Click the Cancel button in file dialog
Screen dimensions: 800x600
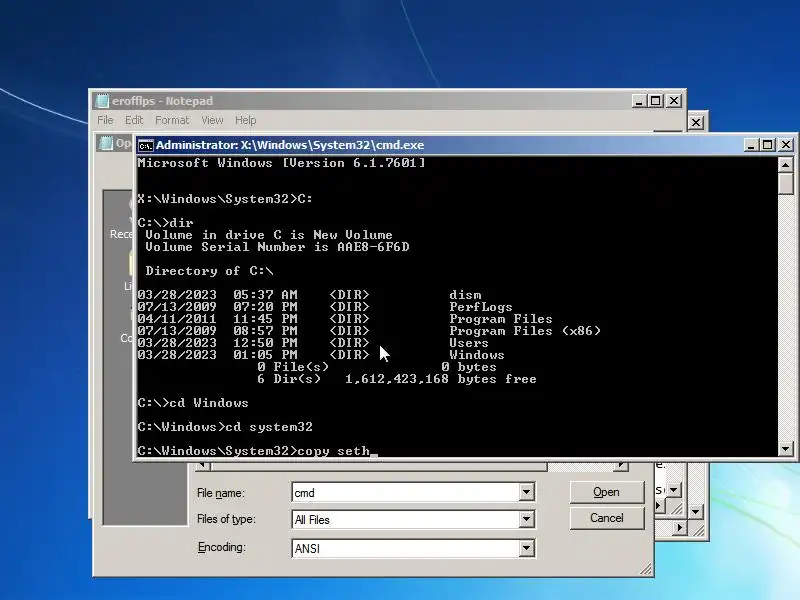click(607, 518)
